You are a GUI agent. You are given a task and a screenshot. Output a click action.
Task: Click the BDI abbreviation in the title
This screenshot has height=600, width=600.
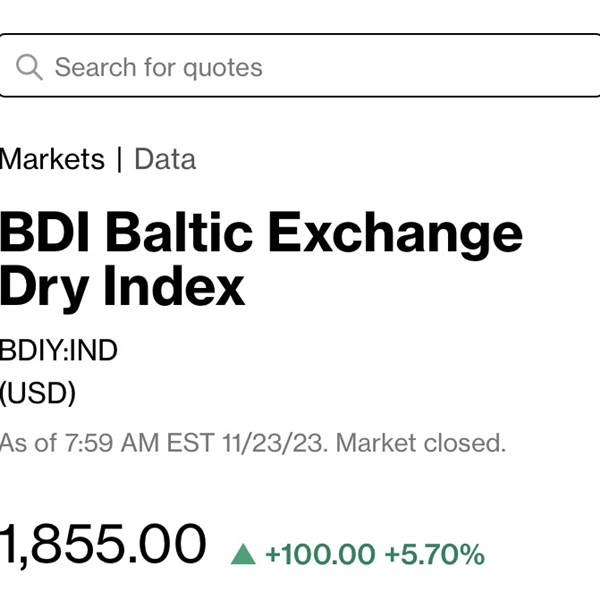pos(44,232)
